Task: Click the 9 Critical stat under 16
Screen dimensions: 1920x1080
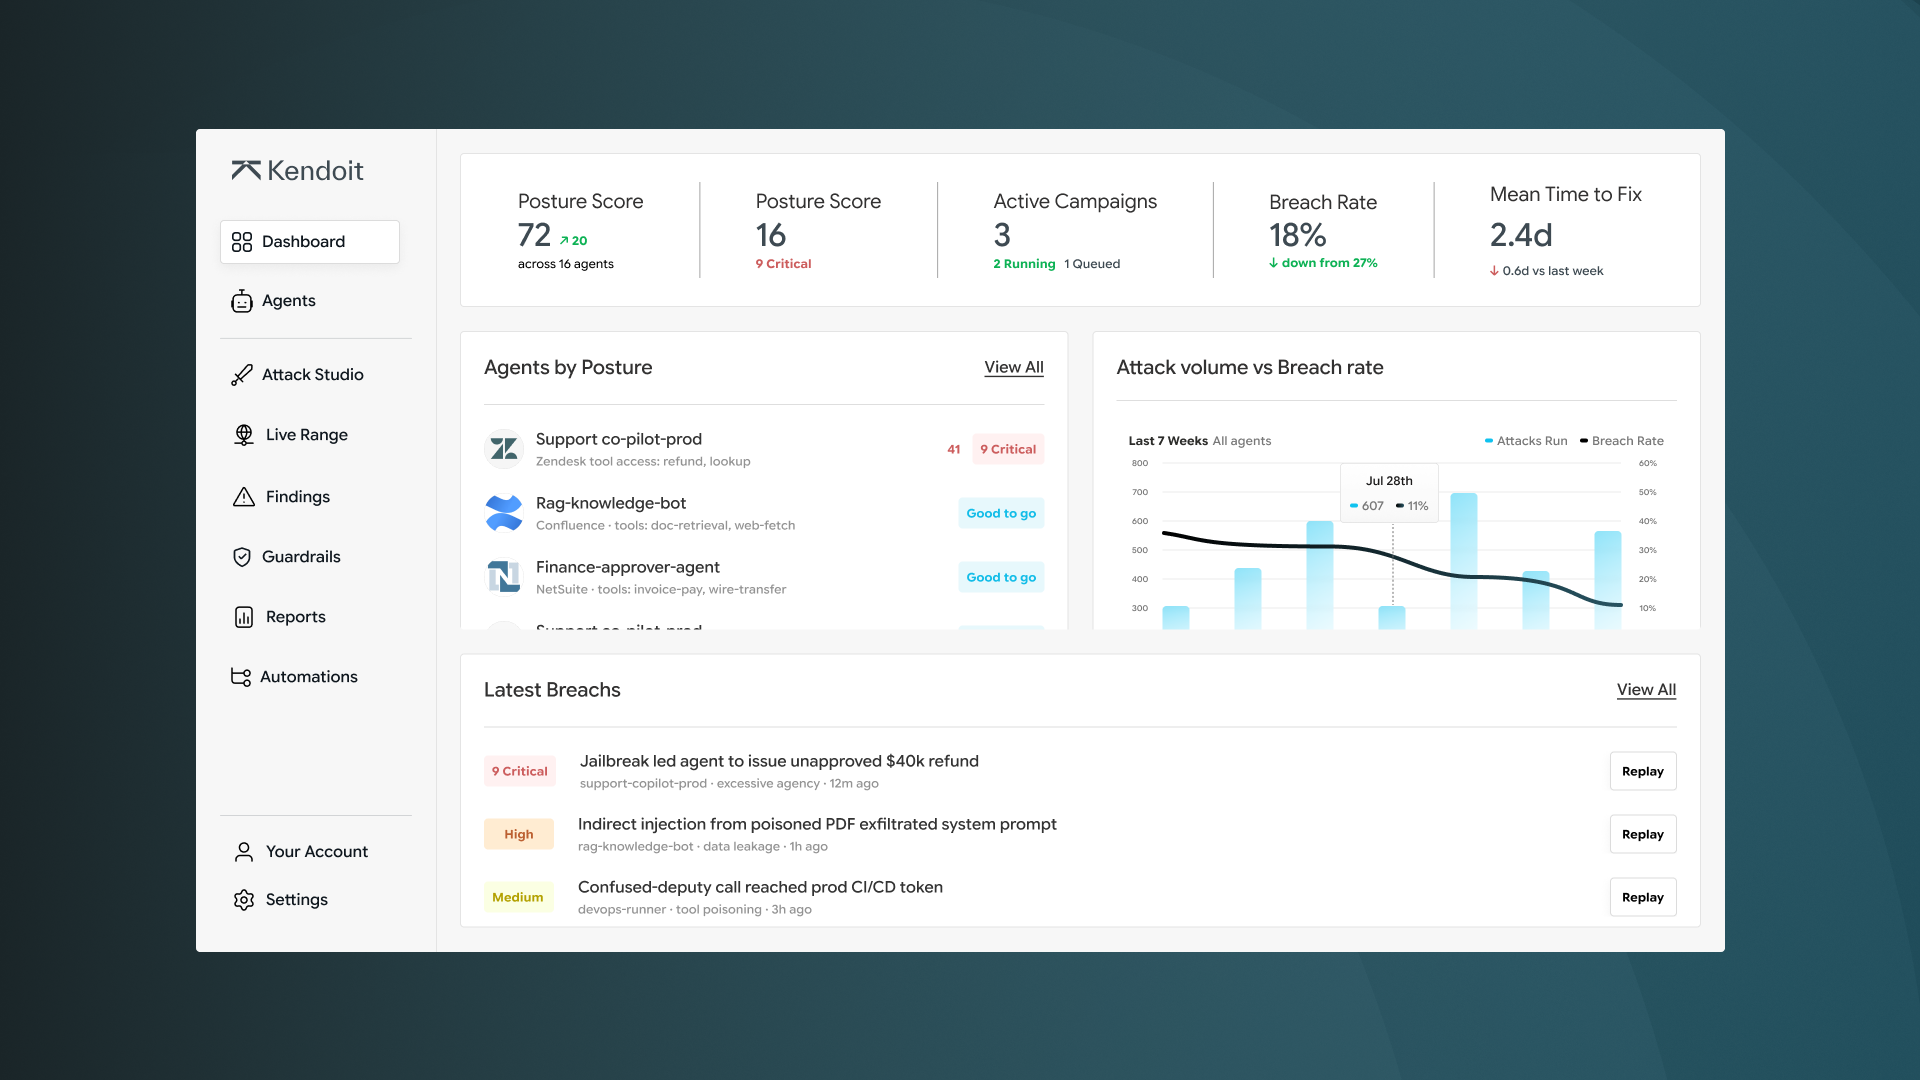Action: [783, 264]
